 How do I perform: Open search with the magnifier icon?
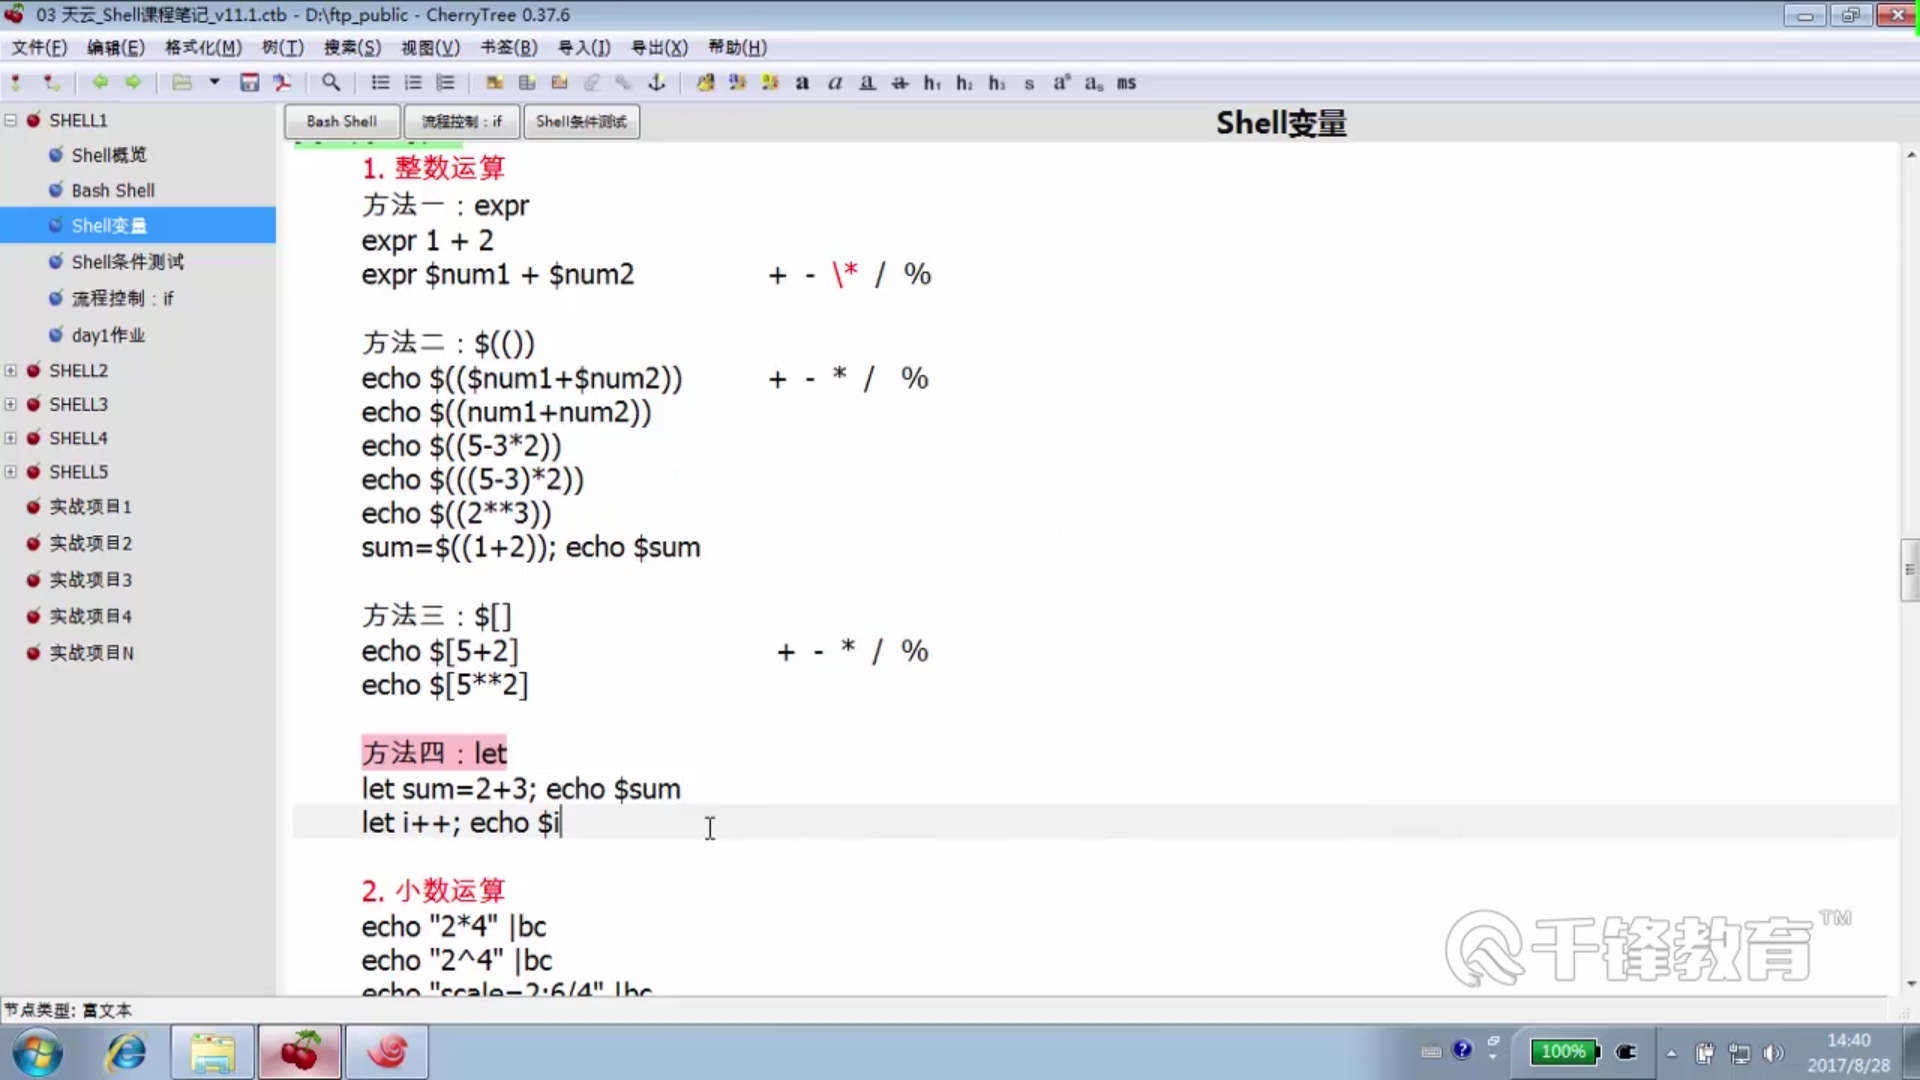[331, 83]
